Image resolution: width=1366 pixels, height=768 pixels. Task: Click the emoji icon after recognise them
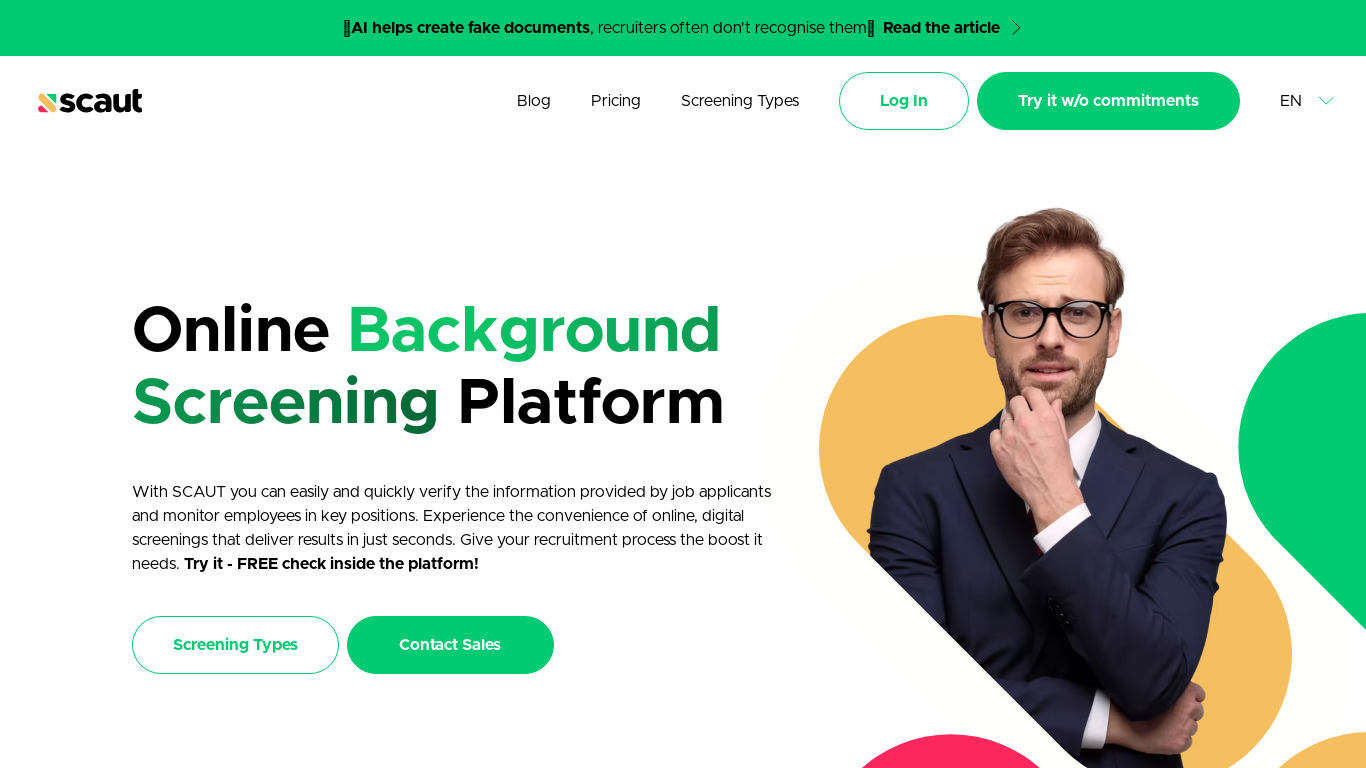click(x=871, y=28)
